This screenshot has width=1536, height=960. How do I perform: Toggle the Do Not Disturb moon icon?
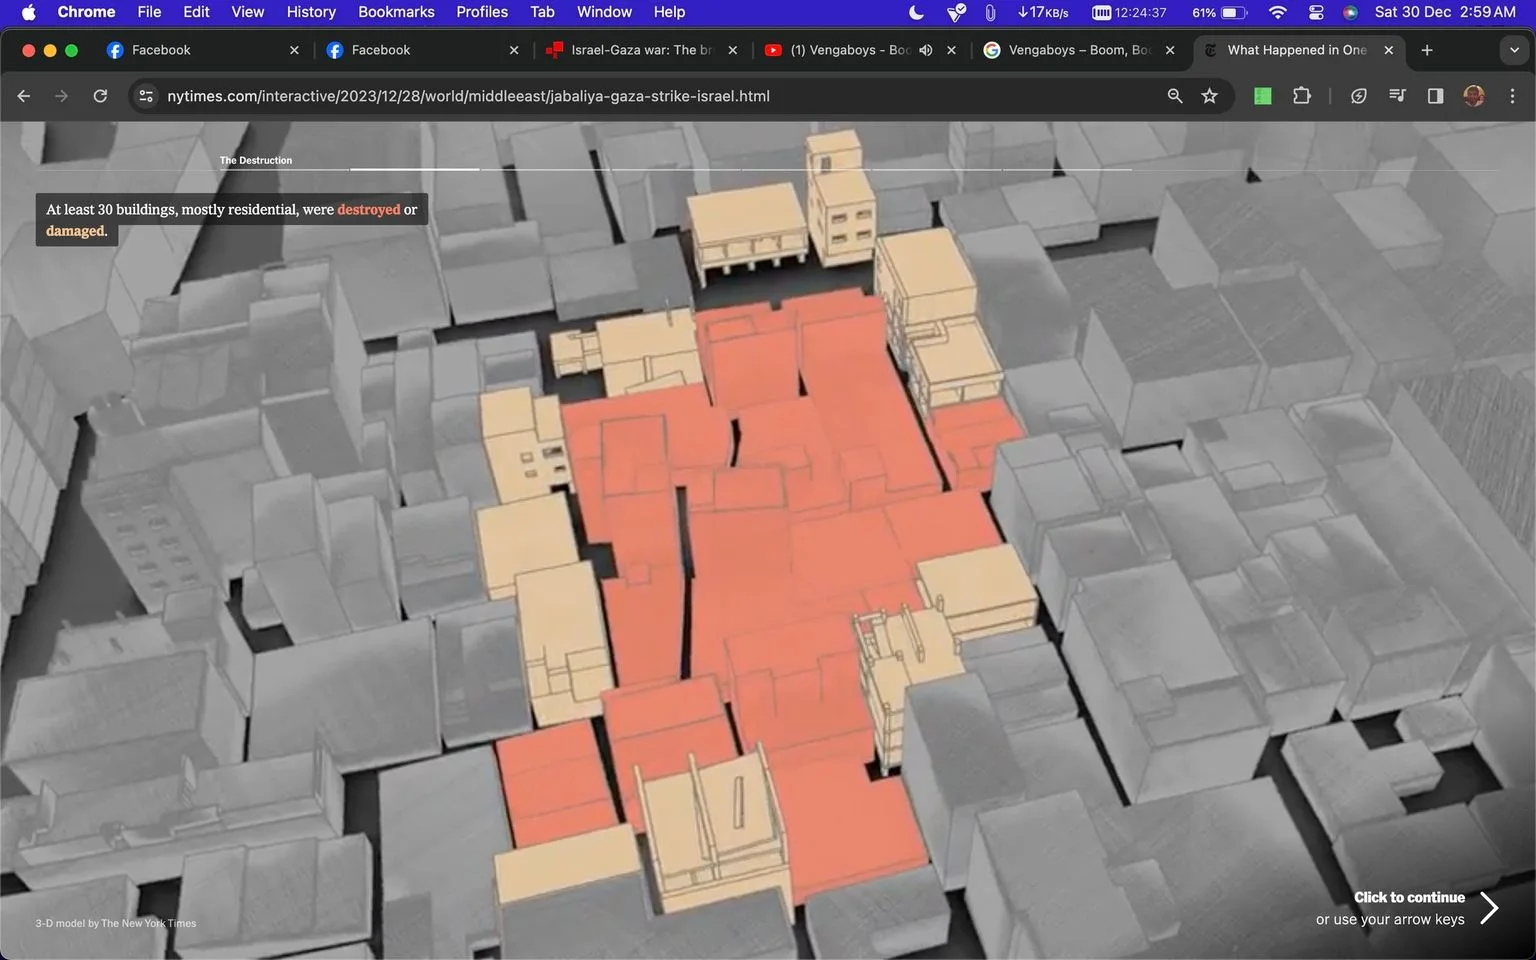click(x=917, y=12)
